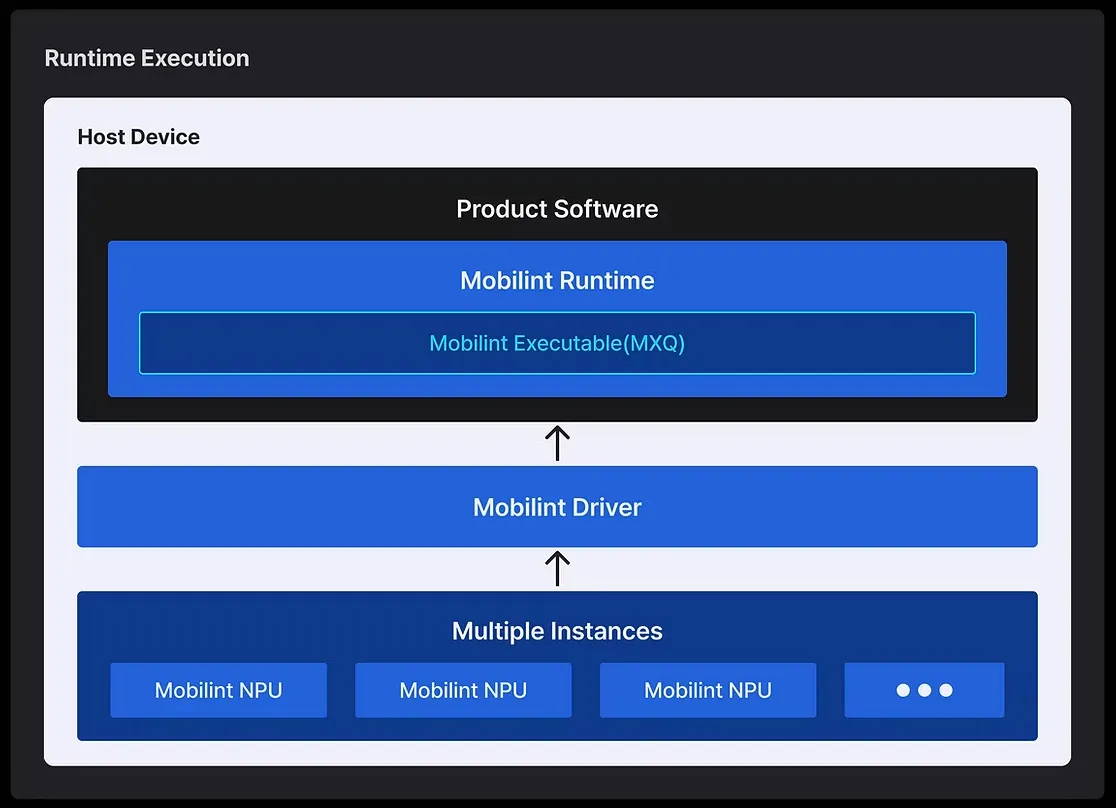This screenshot has height=808, width=1116.
Task: Expand the ellipsis box for more NPUs
Action: click(924, 690)
